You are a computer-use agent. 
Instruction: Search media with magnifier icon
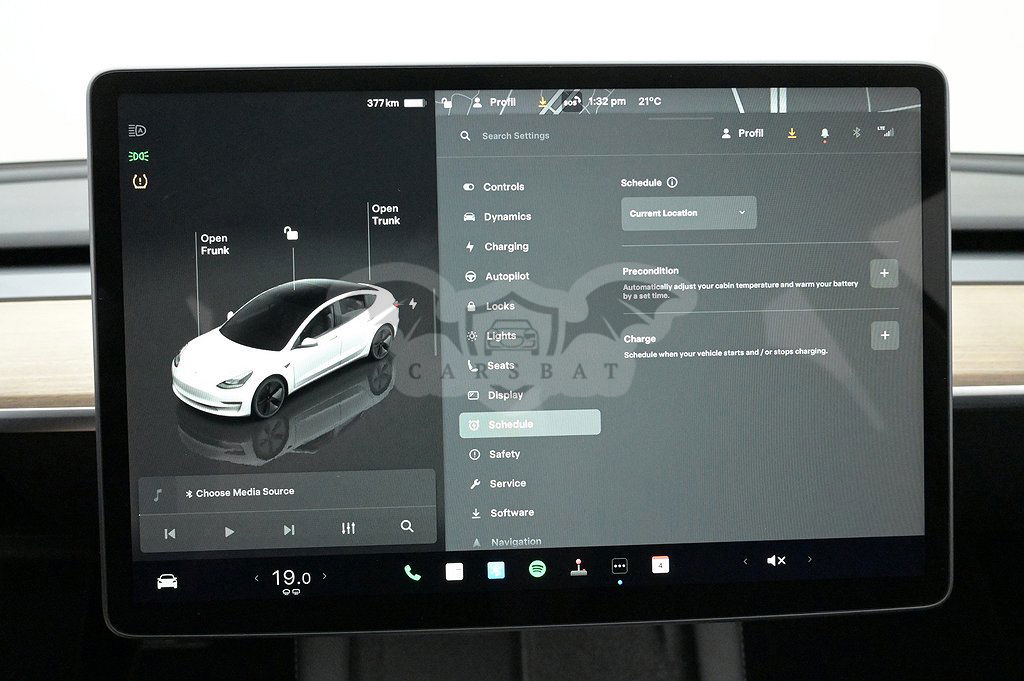[407, 526]
